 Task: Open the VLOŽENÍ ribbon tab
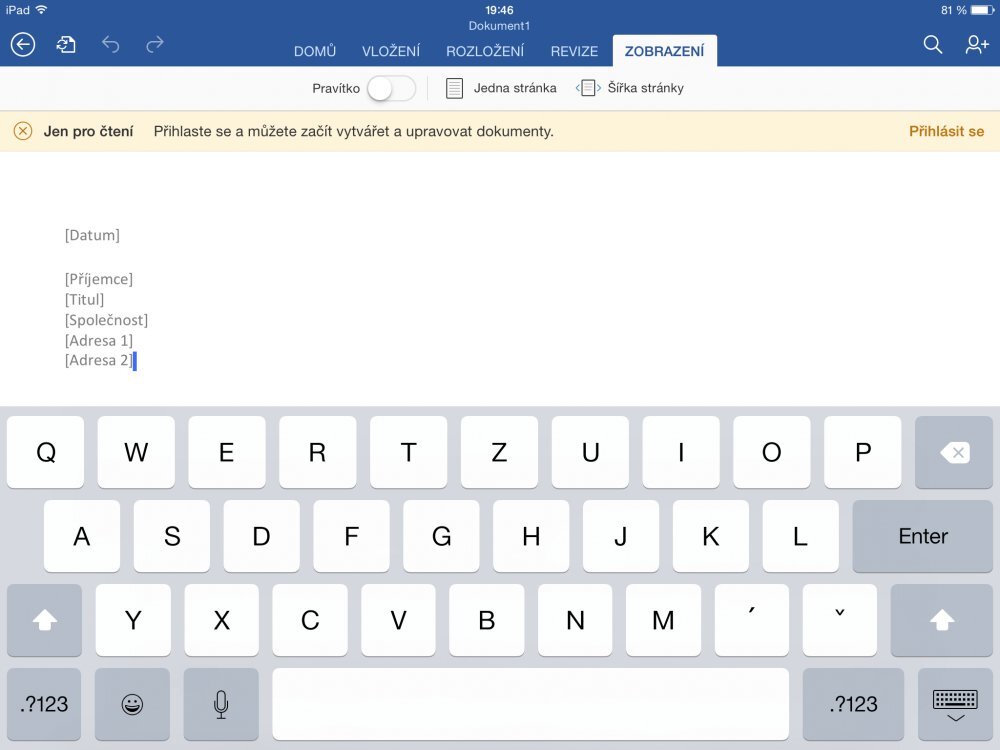[x=392, y=50]
